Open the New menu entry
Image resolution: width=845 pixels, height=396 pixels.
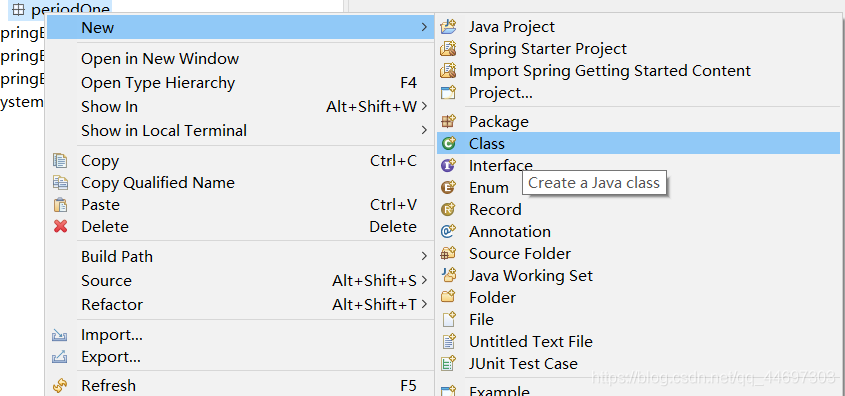coord(239,27)
